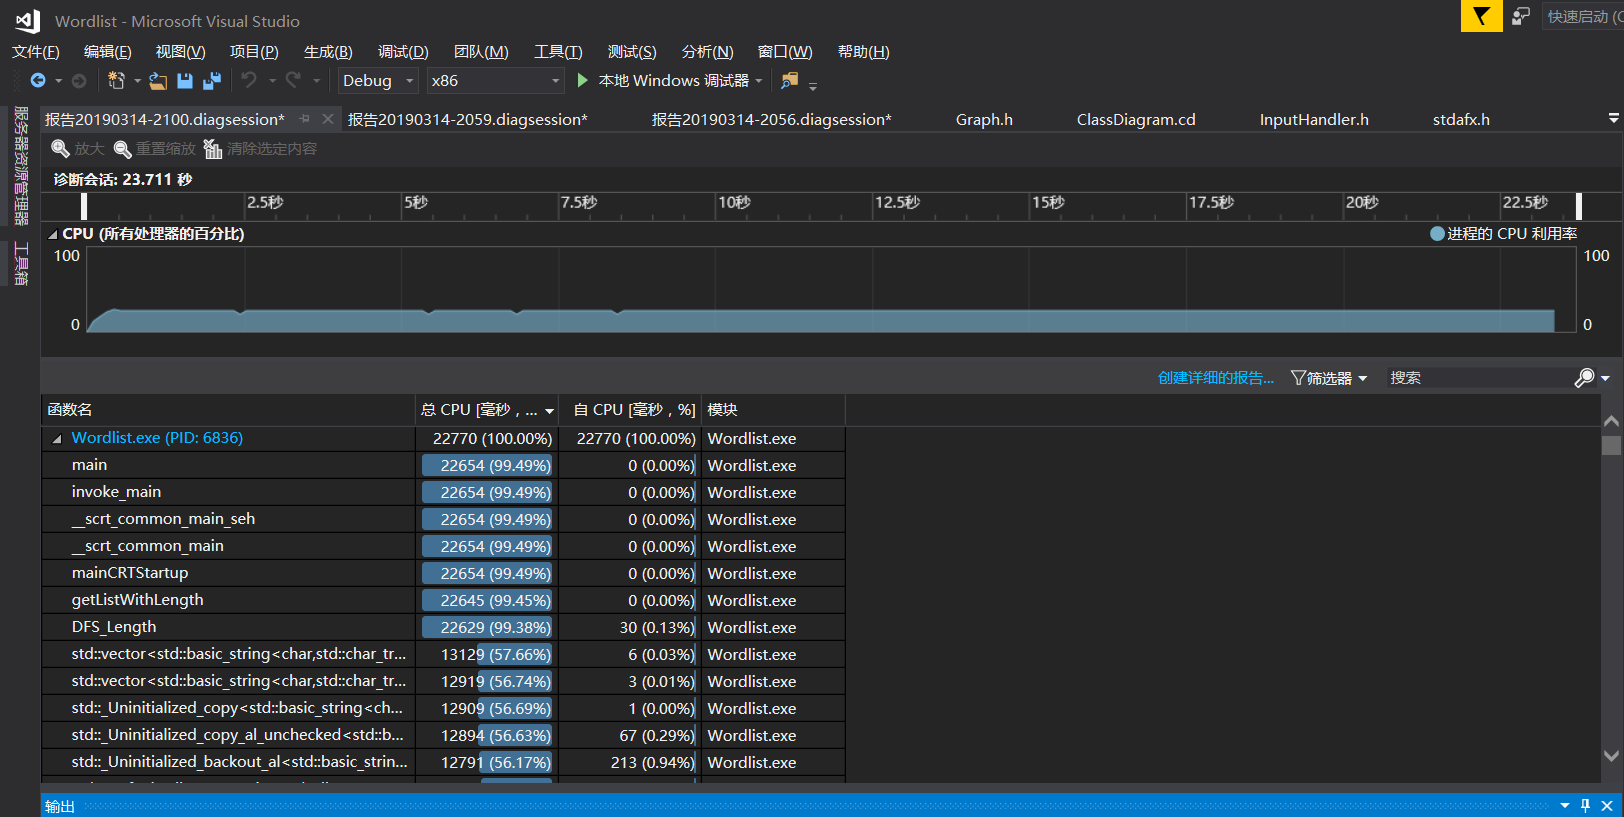1624x817 pixels.
Task: Open the search options dropdown arrow
Action: [1605, 378]
